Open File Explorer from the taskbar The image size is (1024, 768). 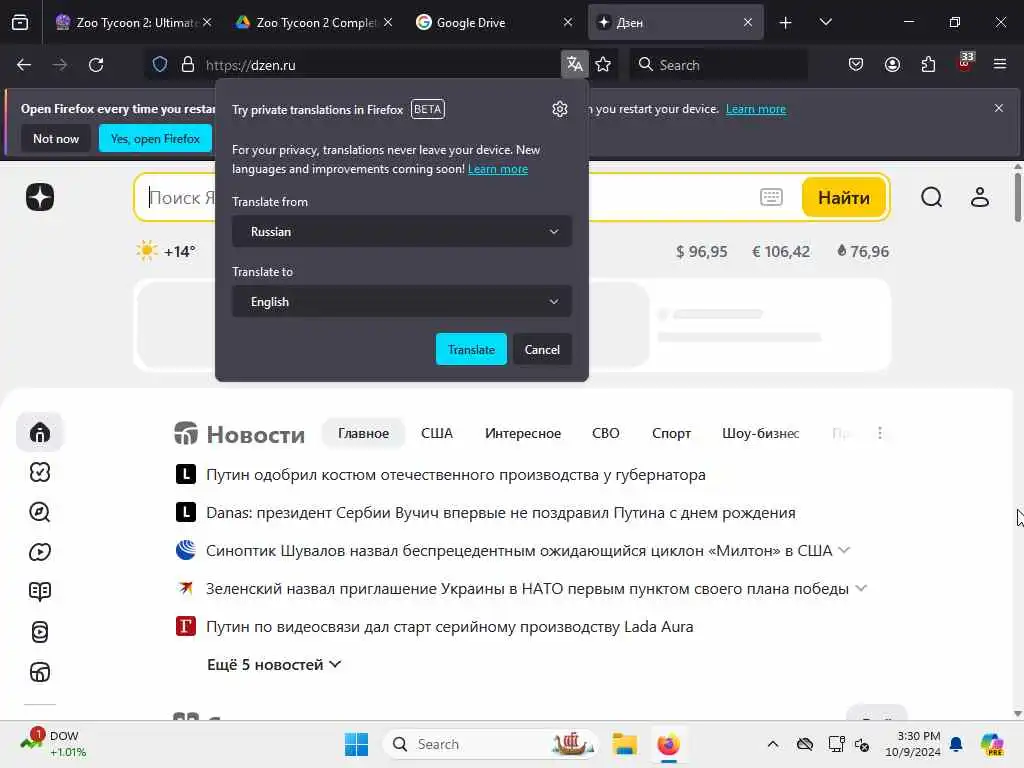click(624, 744)
